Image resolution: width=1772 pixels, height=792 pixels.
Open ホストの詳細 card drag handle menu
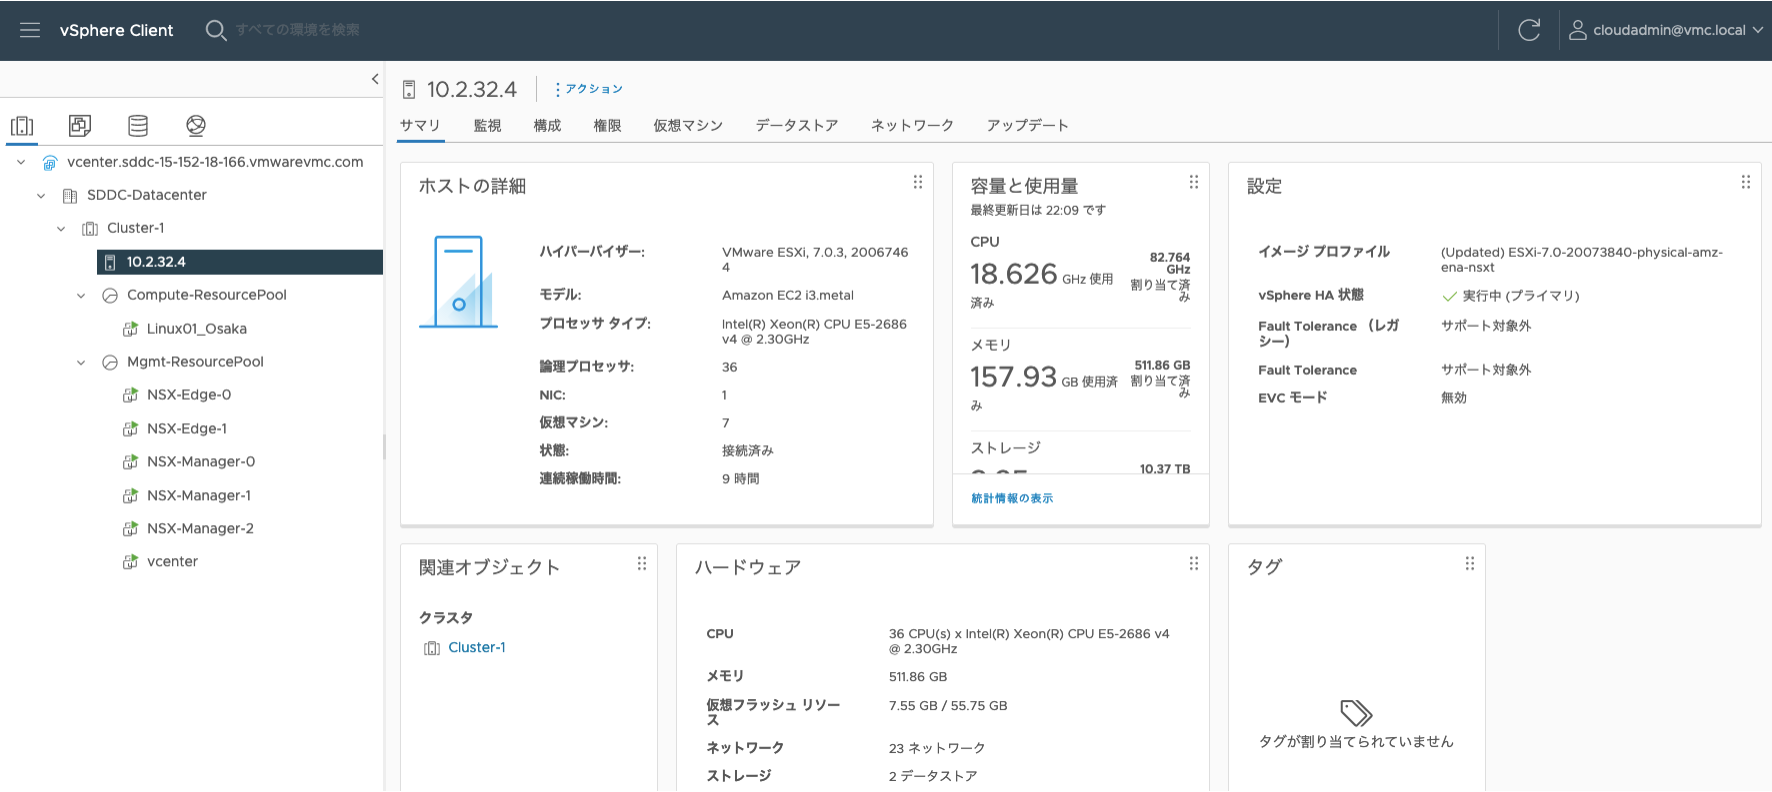click(x=918, y=182)
